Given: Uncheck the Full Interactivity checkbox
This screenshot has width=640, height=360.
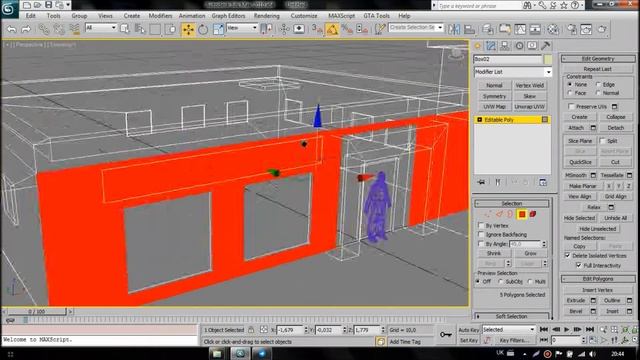Looking at the screenshot, I should (579, 265).
